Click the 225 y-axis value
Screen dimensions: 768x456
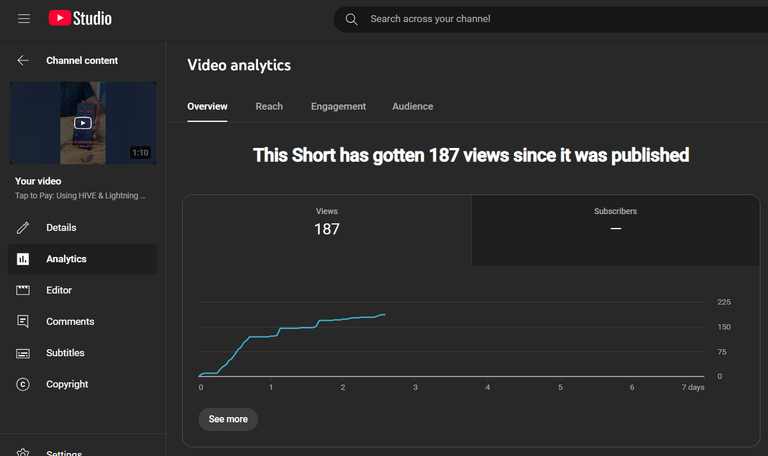click(724, 302)
